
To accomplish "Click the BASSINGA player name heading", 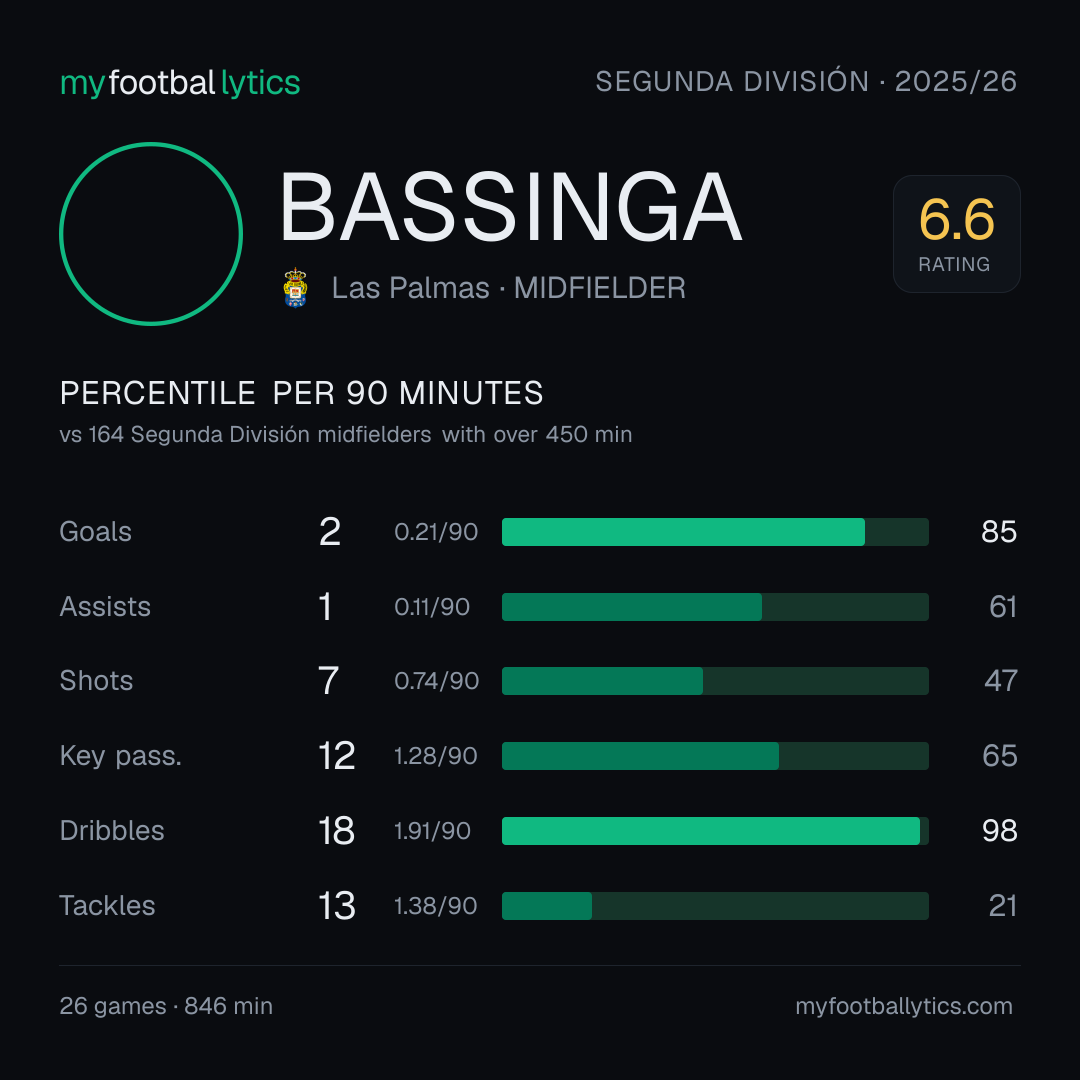I will (510, 207).
